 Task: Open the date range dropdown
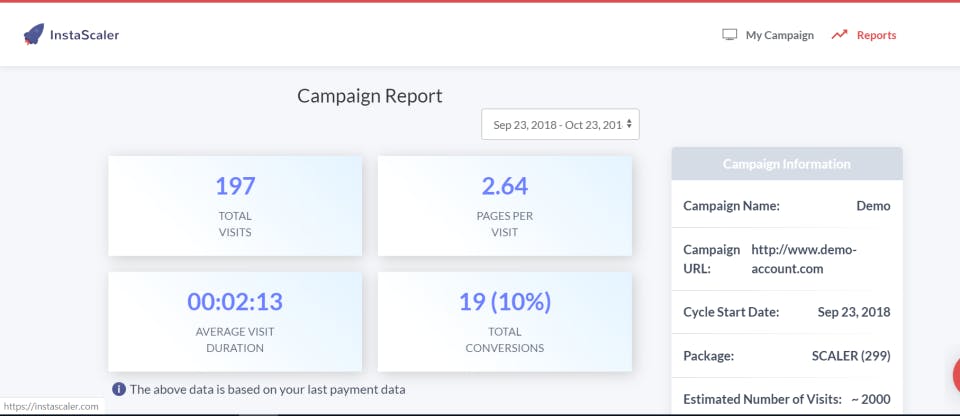click(560, 124)
